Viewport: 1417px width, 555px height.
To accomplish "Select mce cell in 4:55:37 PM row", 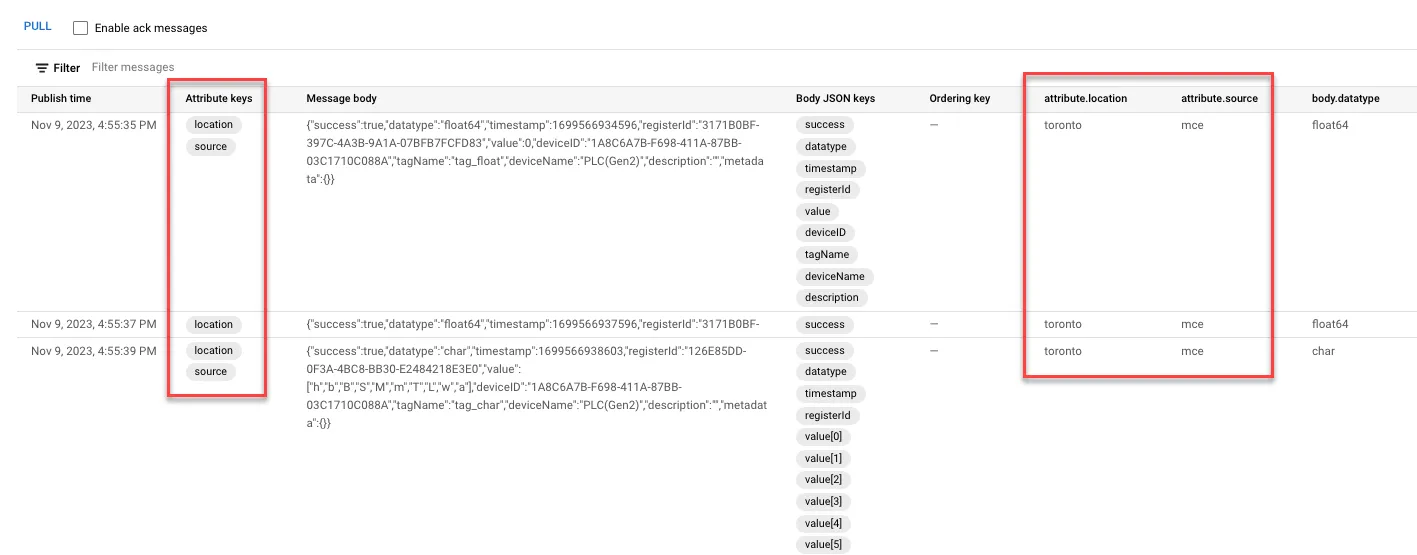I will 1192,325.
